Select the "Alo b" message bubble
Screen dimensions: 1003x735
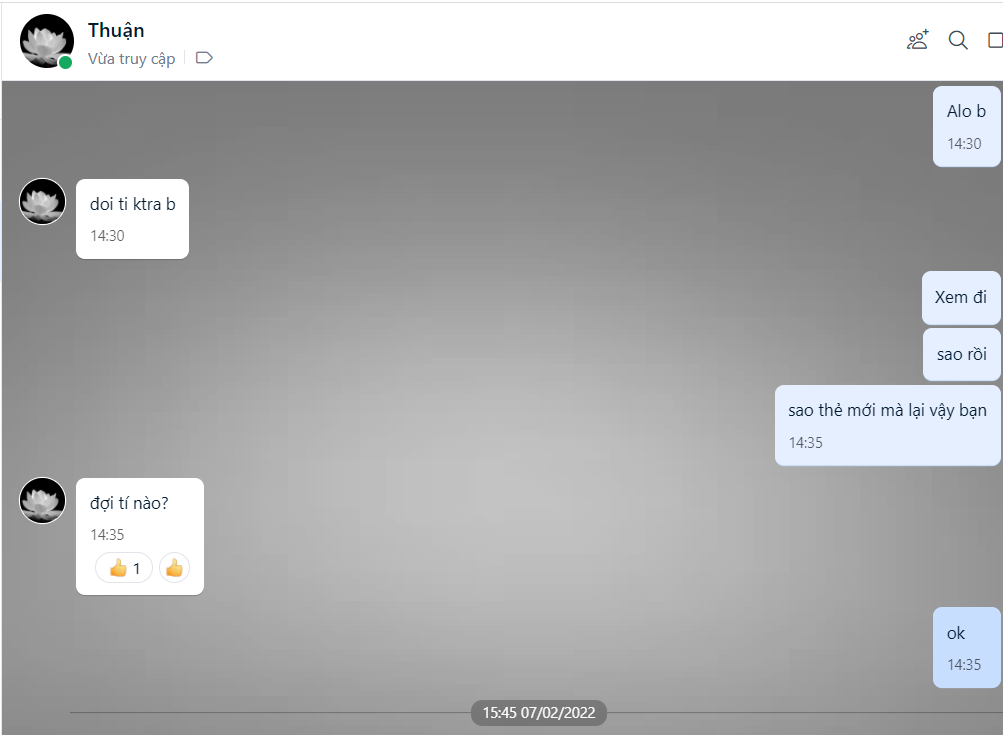(966, 112)
